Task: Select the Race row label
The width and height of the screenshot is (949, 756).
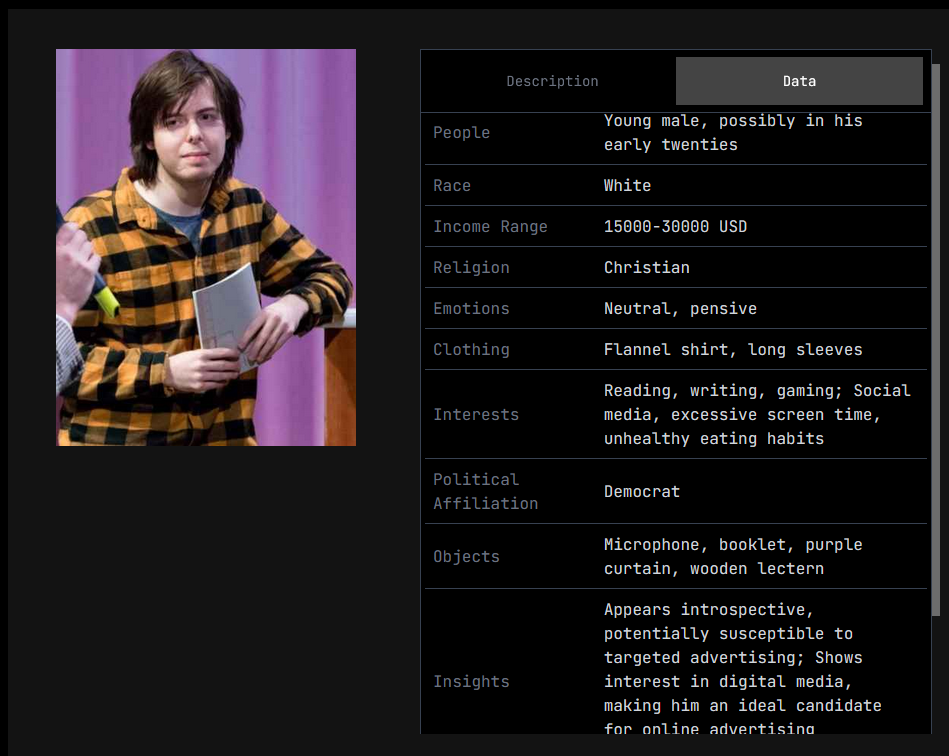Action: 452,186
